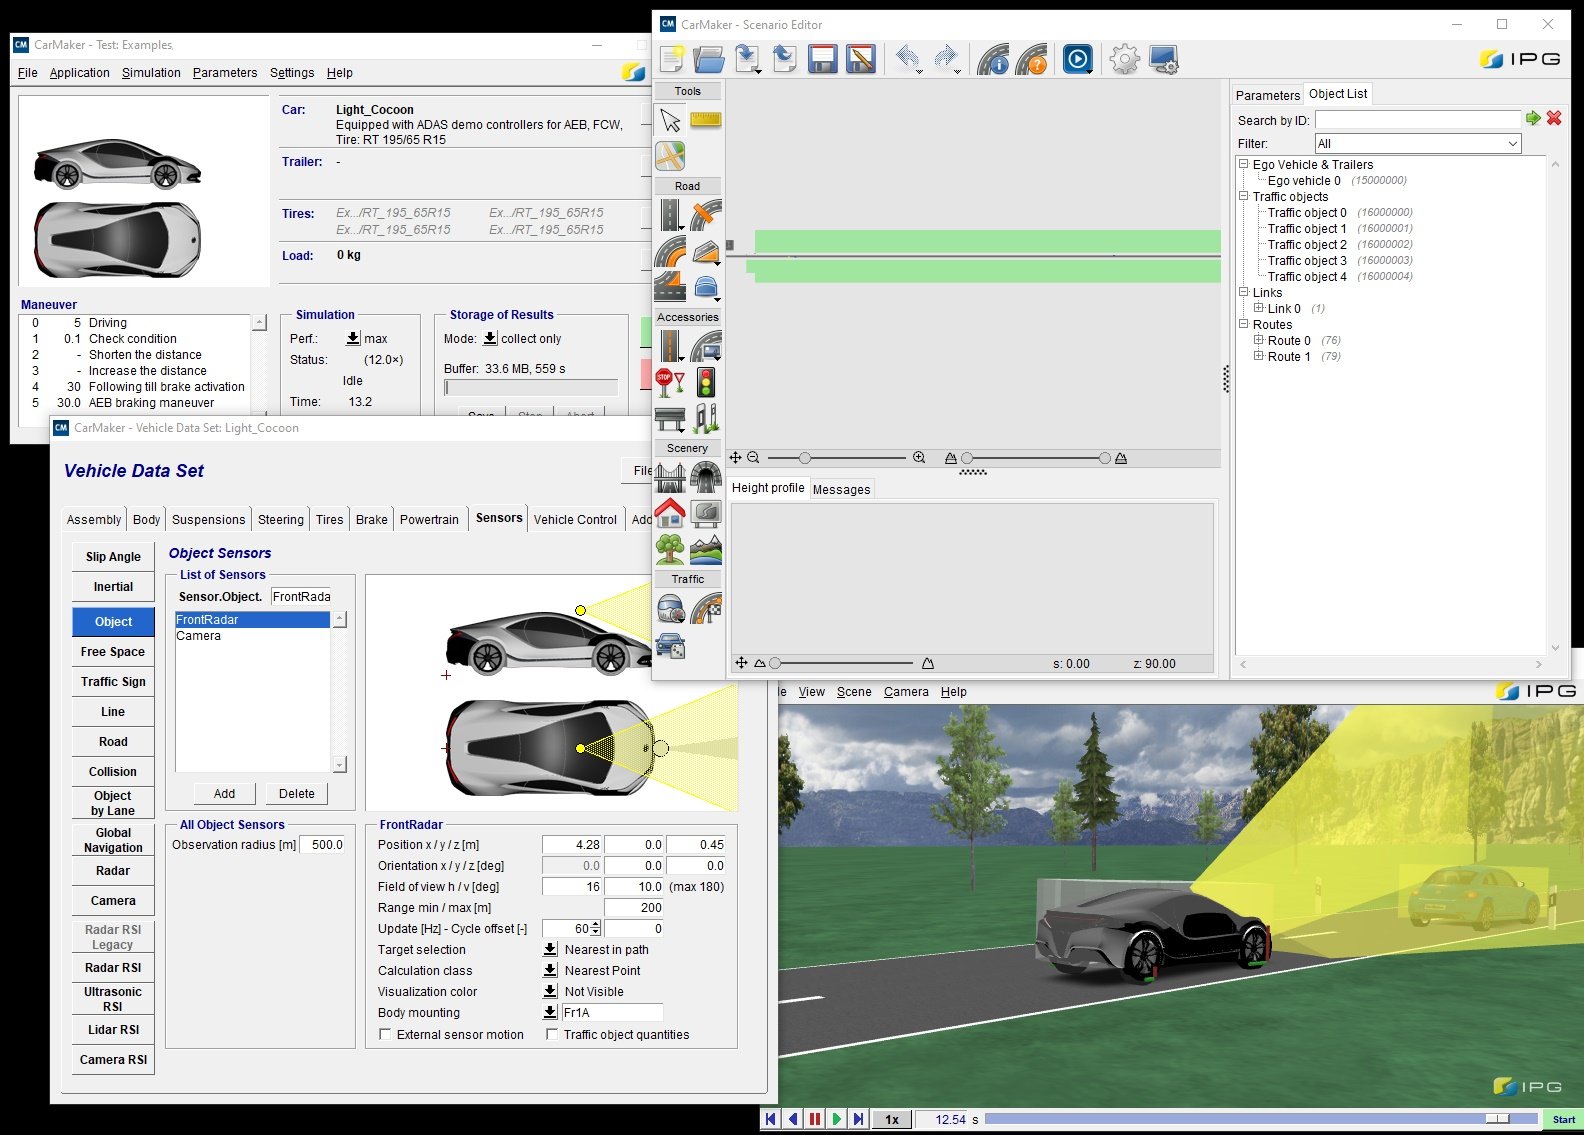Save the scenario with the floppy disk icon

[x=823, y=59]
